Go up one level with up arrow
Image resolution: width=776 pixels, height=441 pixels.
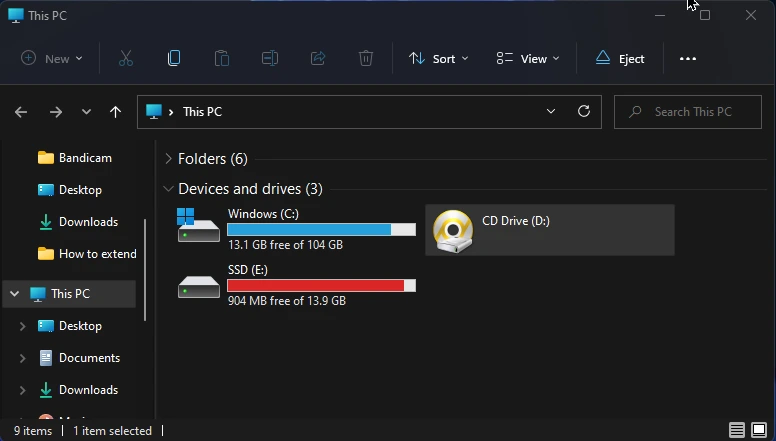[115, 112]
